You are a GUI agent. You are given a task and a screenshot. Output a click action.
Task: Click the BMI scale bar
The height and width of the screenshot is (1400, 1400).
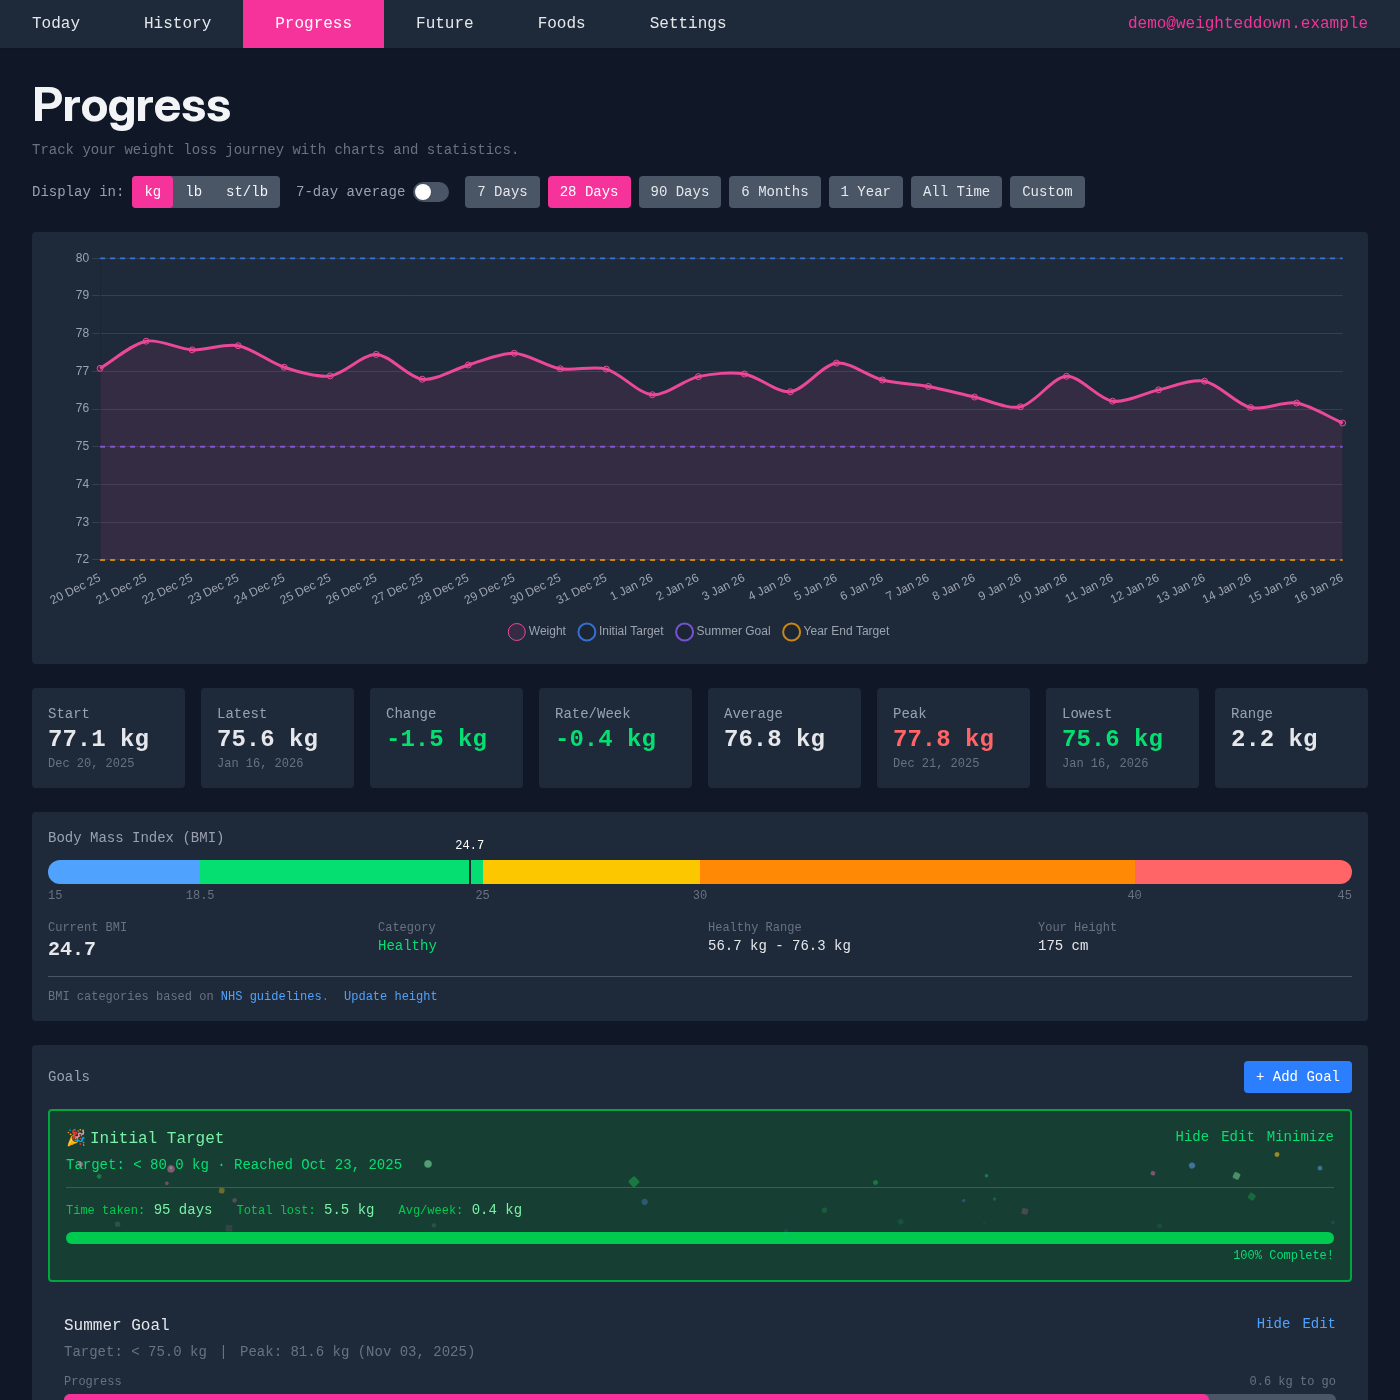(700, 871)
